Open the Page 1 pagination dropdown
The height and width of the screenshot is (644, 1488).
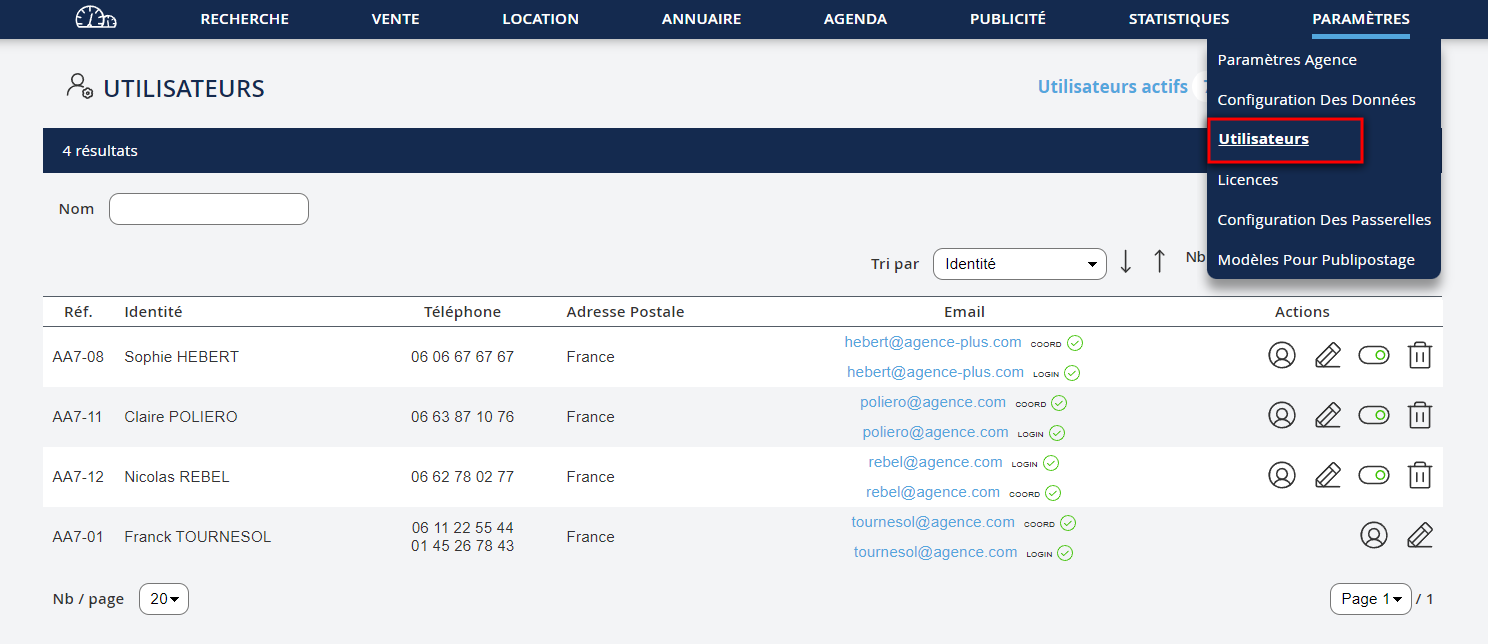tap(1370, 599)
